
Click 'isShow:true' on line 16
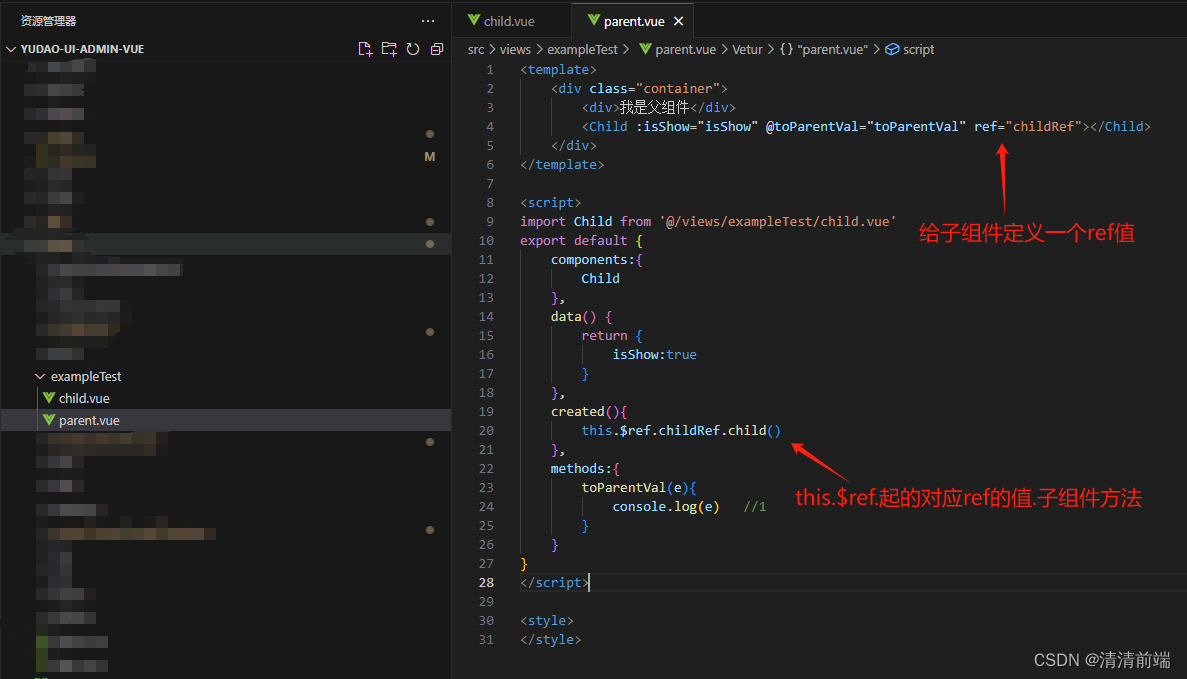tap(654, 354)
